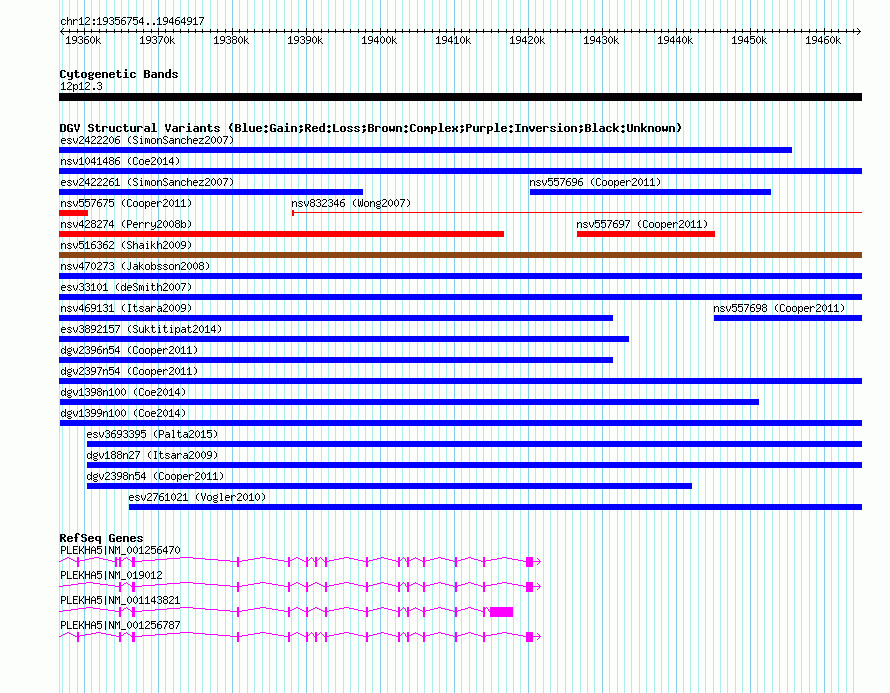This screenshot has height=693, width=890.
Task: Click the 19400k ruler tick label
Action: (379, 40)
